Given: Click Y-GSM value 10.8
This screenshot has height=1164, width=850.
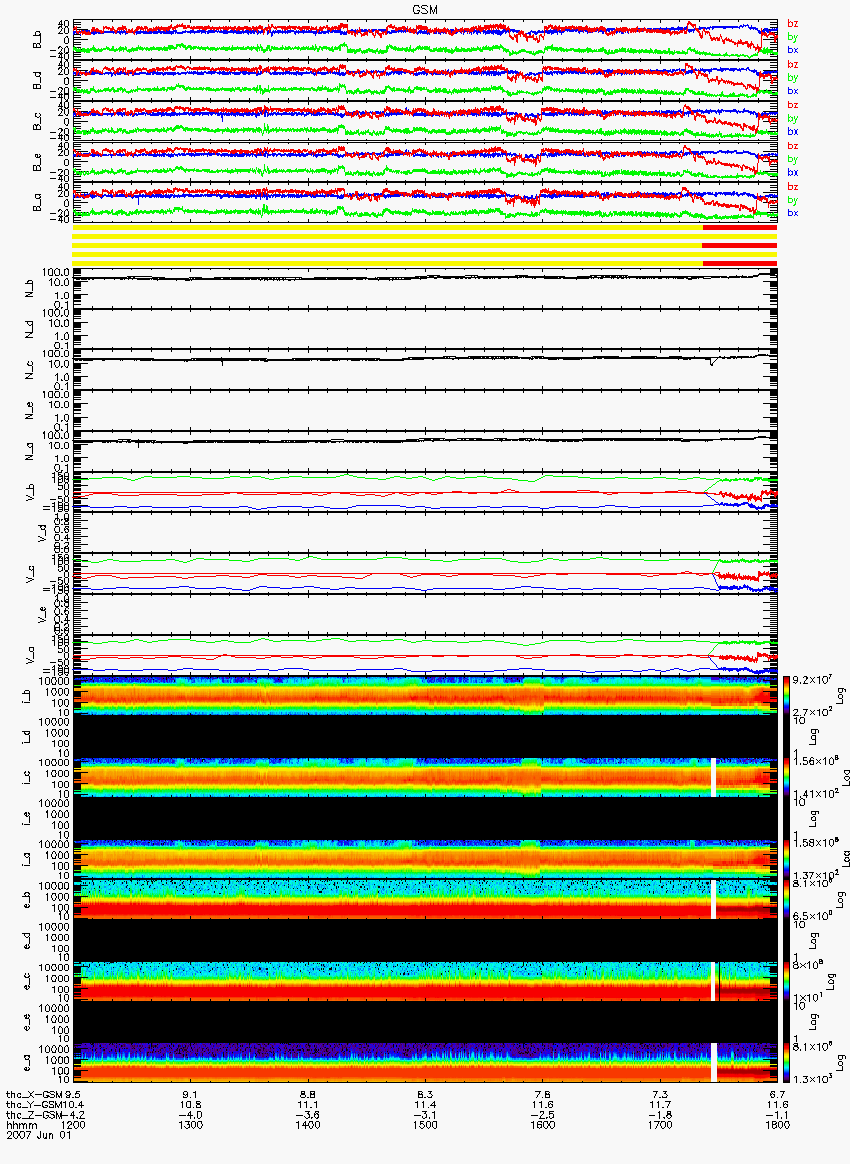Looking at the screenshot, I should click(x=192, y=1105).
